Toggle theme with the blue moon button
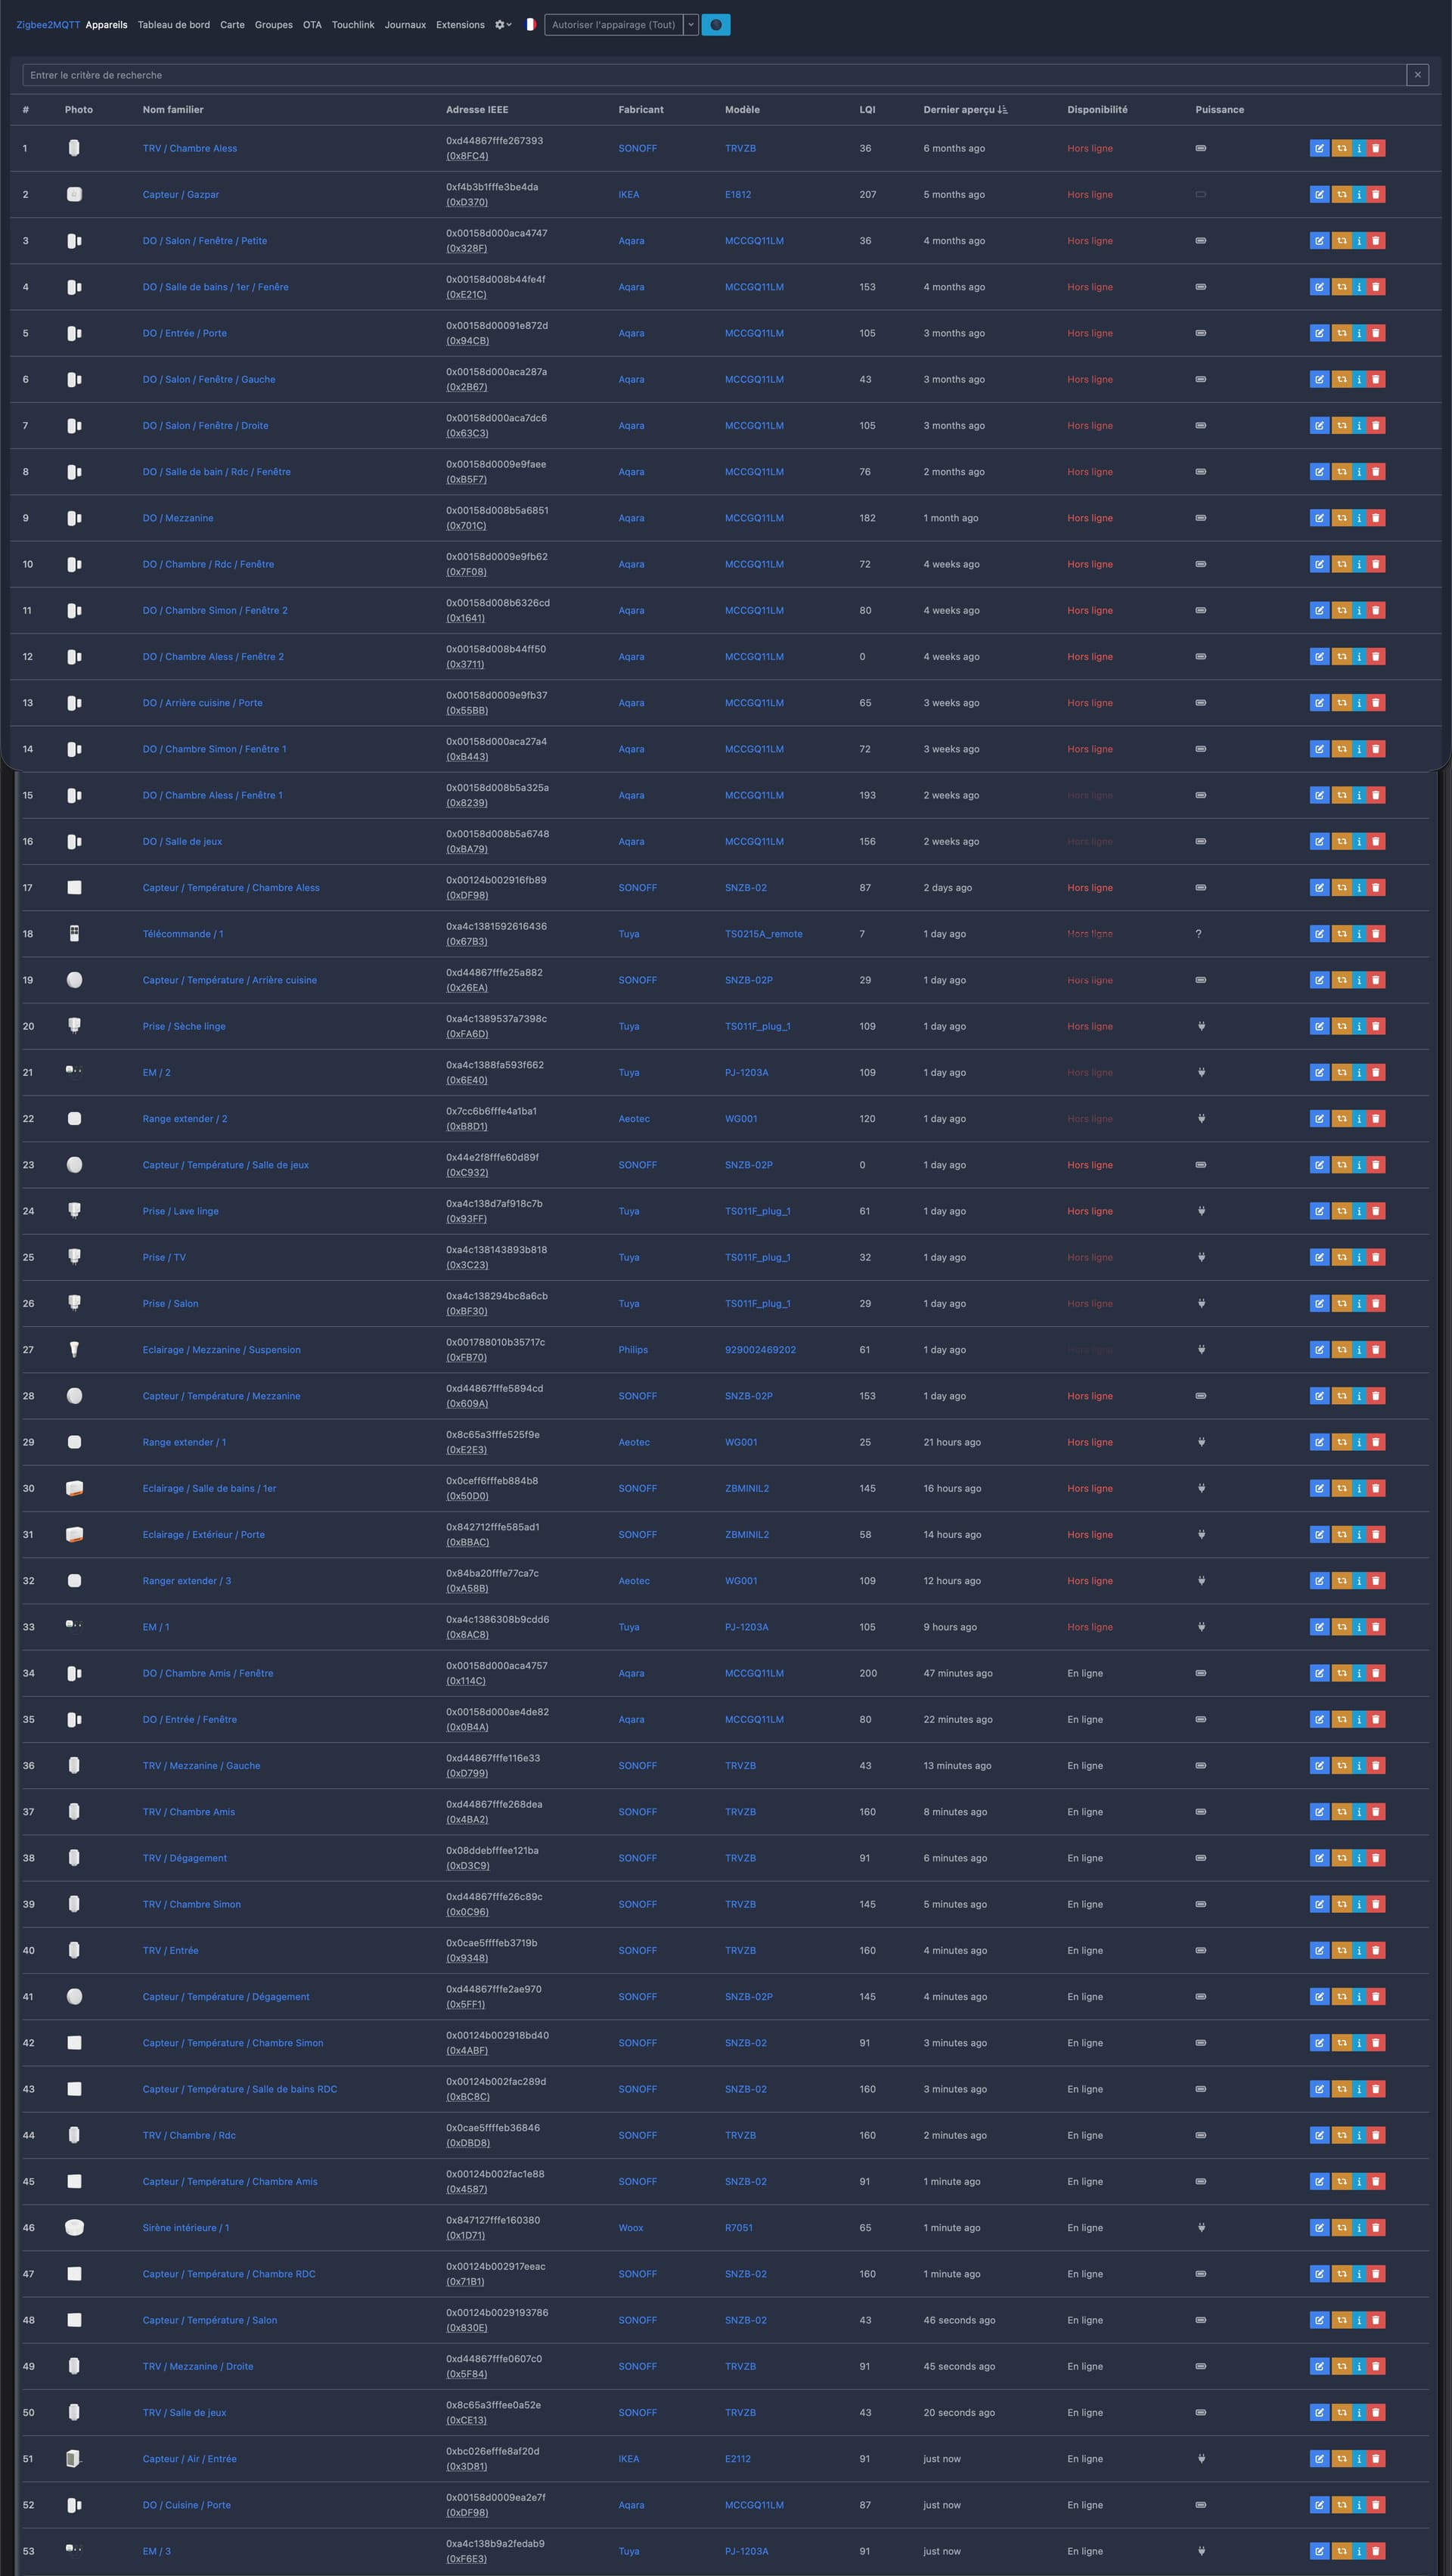 716,25
